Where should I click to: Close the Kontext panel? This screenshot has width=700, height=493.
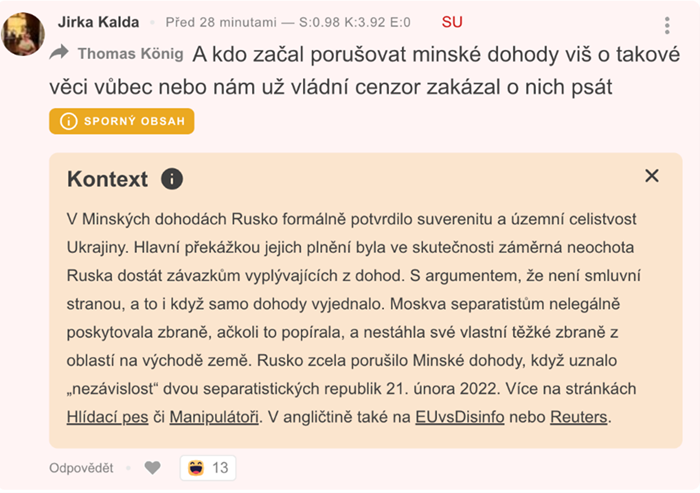tap(652, 176)
